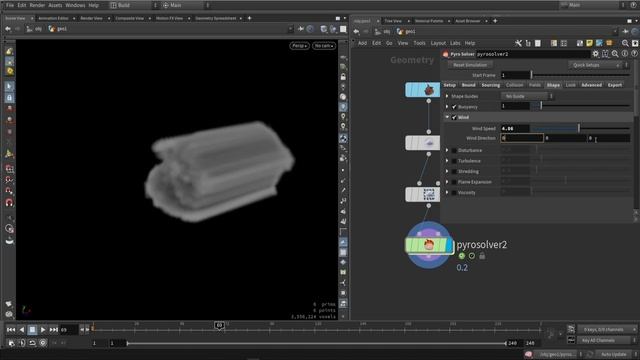This screenshot has width=640, height=360.
Task: Expand the Flame Expansion section
Action: pyautogui.click(x=447, y=182)
